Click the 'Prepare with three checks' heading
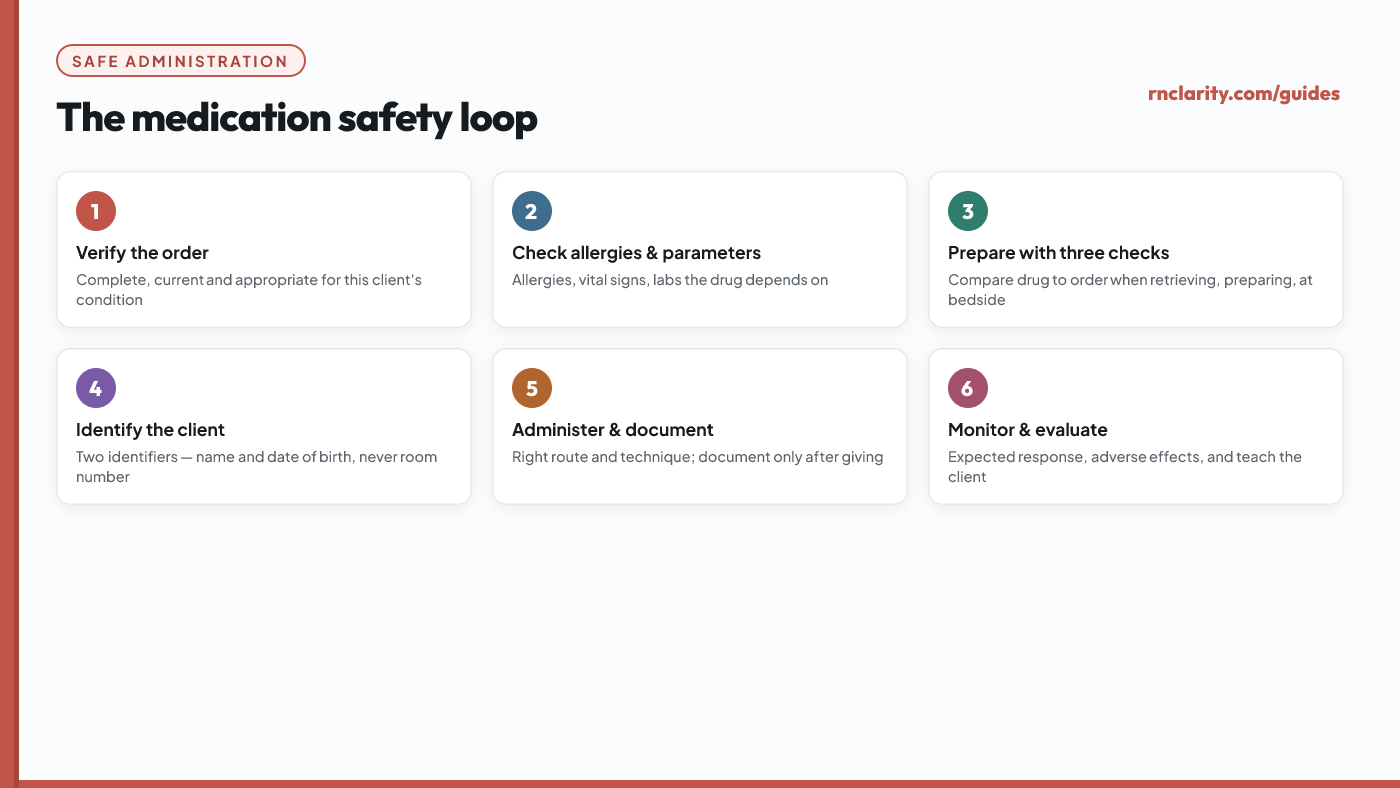The image size is (1400, 788). pos(1058,253)
